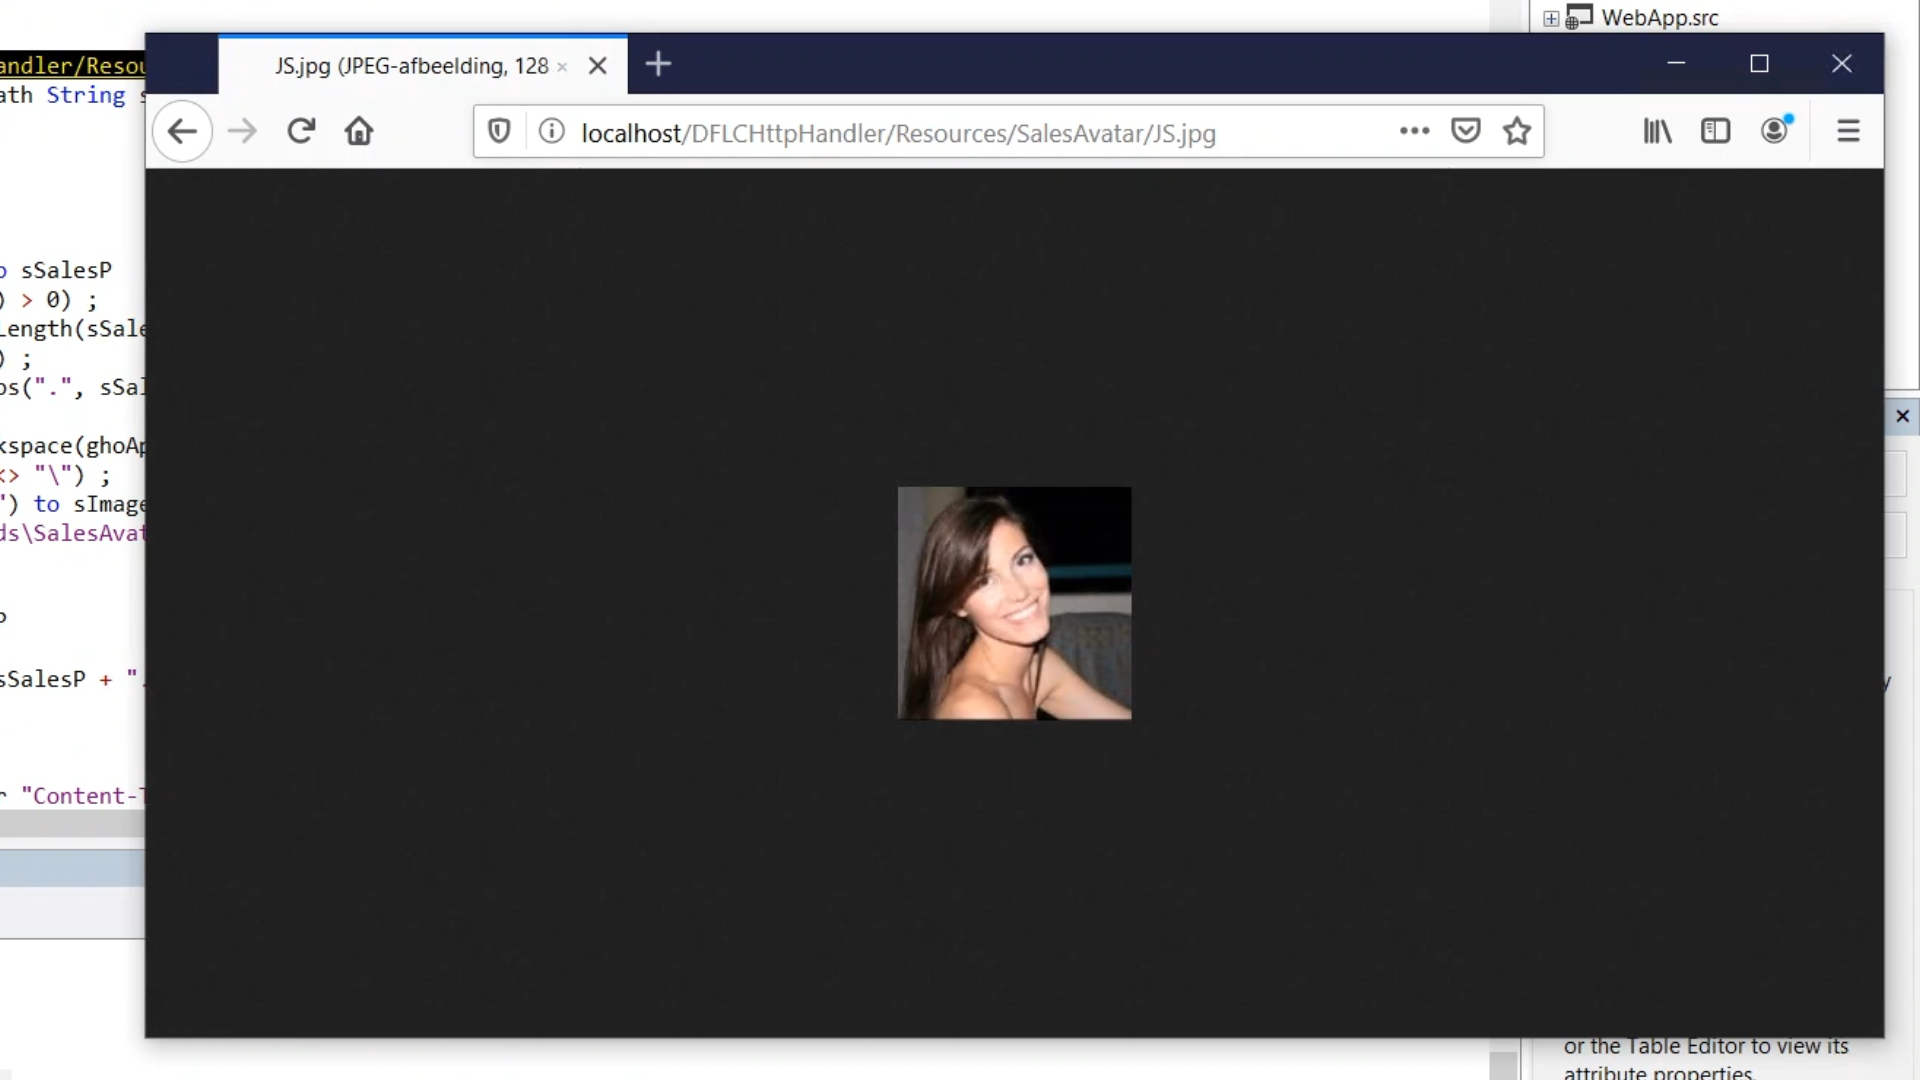Viewport: 1920px width, 1080px height.
Task: Open a new tab with plus
Action: pos(658,64)
